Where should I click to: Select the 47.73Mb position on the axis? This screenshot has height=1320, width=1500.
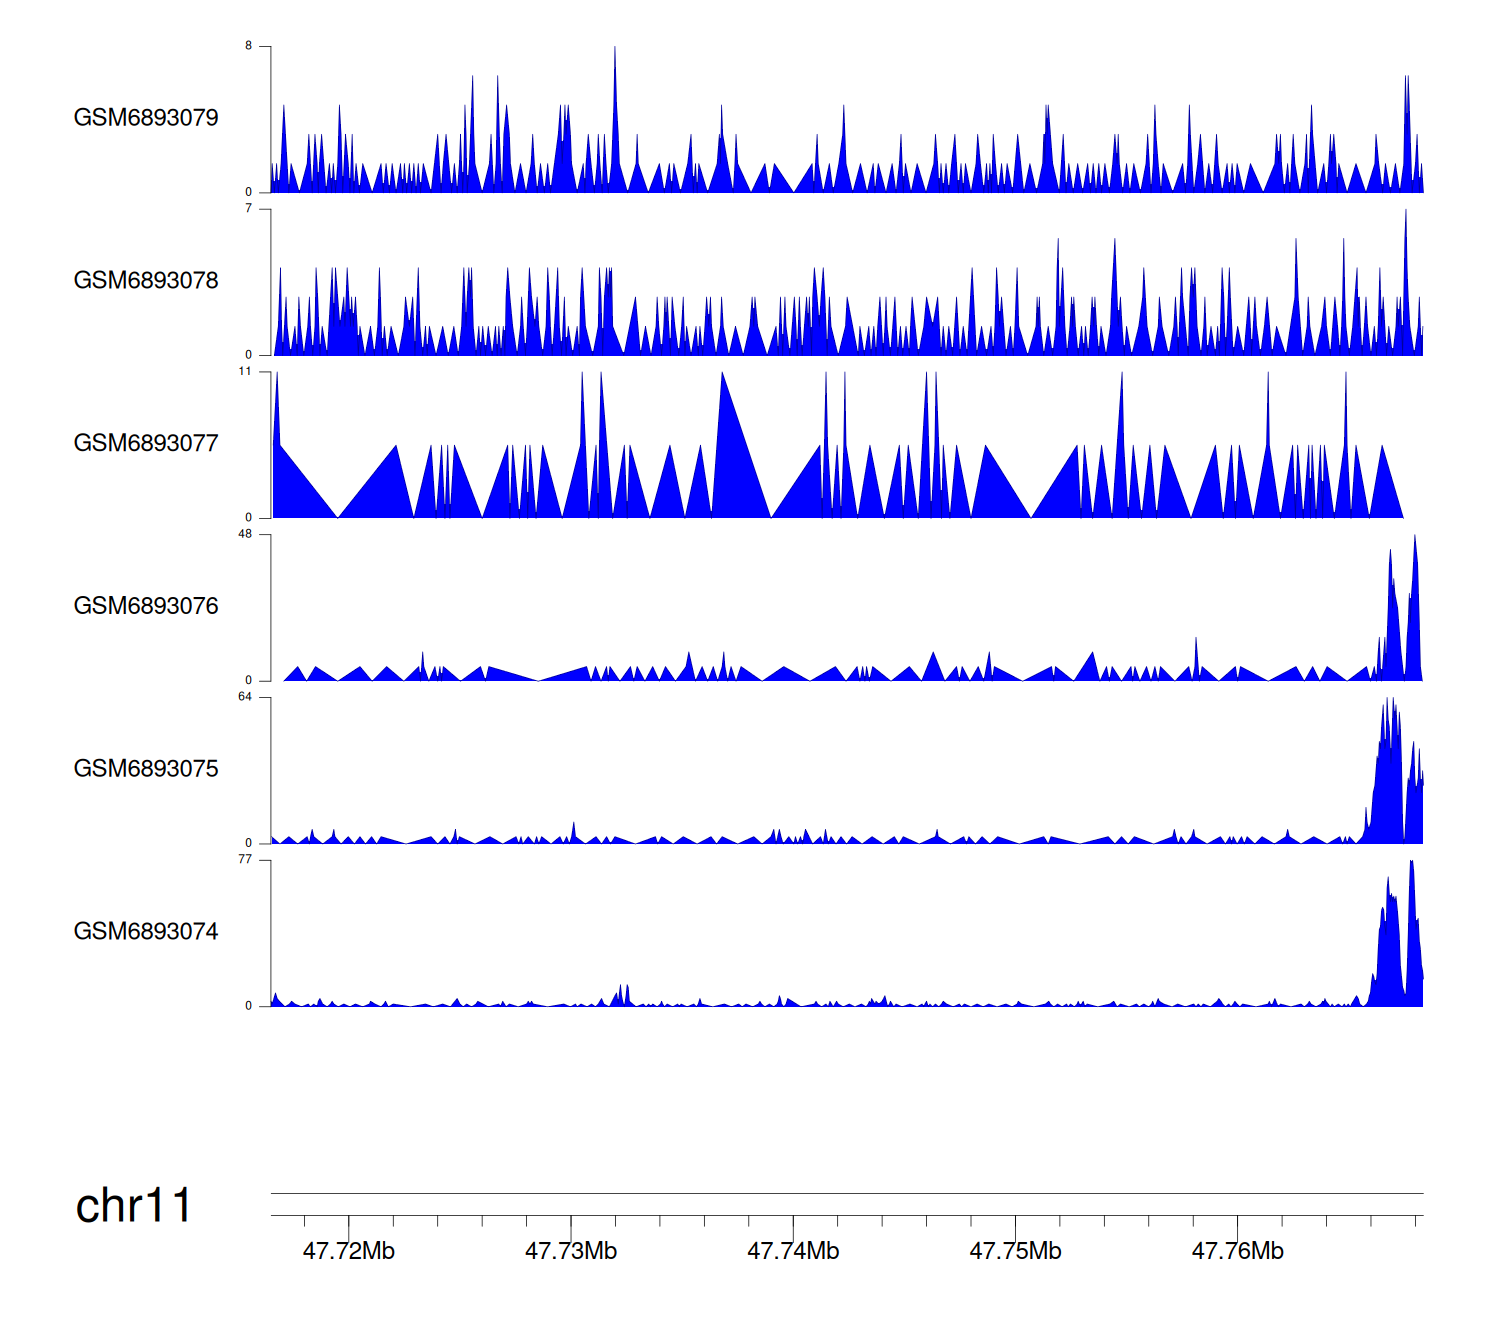(x=571, y=1252)
